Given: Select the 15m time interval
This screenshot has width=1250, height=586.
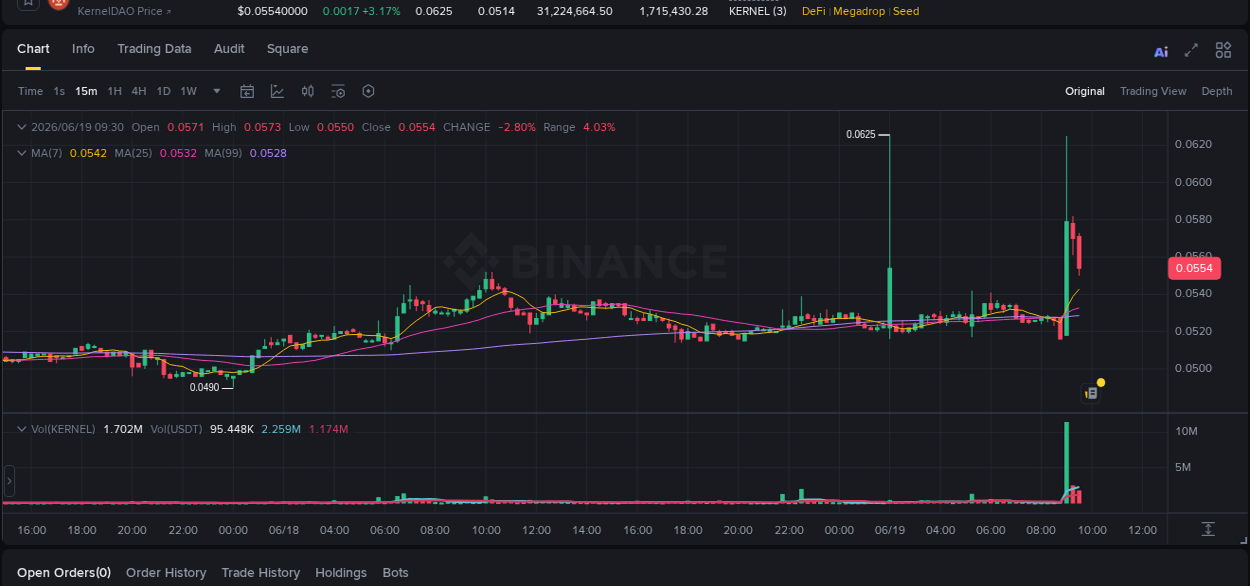Looking at the screenshot, I should point(86,91).
